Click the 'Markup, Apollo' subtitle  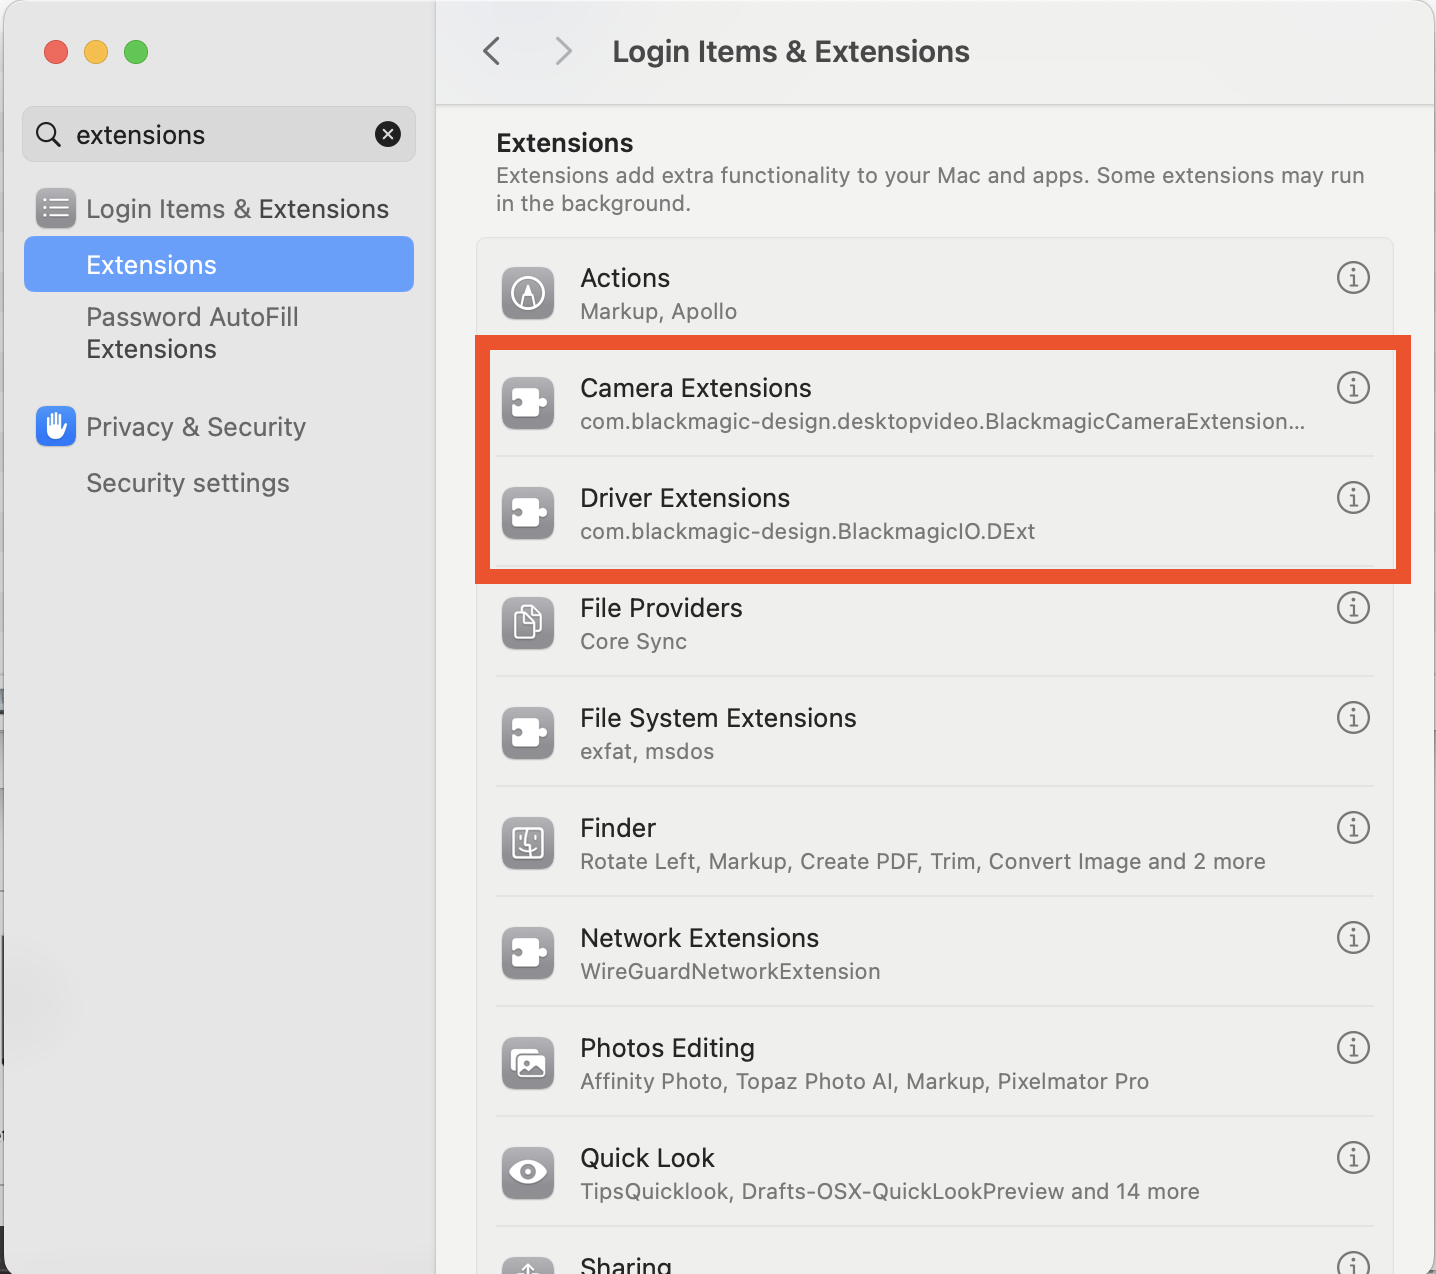point(659,311)
